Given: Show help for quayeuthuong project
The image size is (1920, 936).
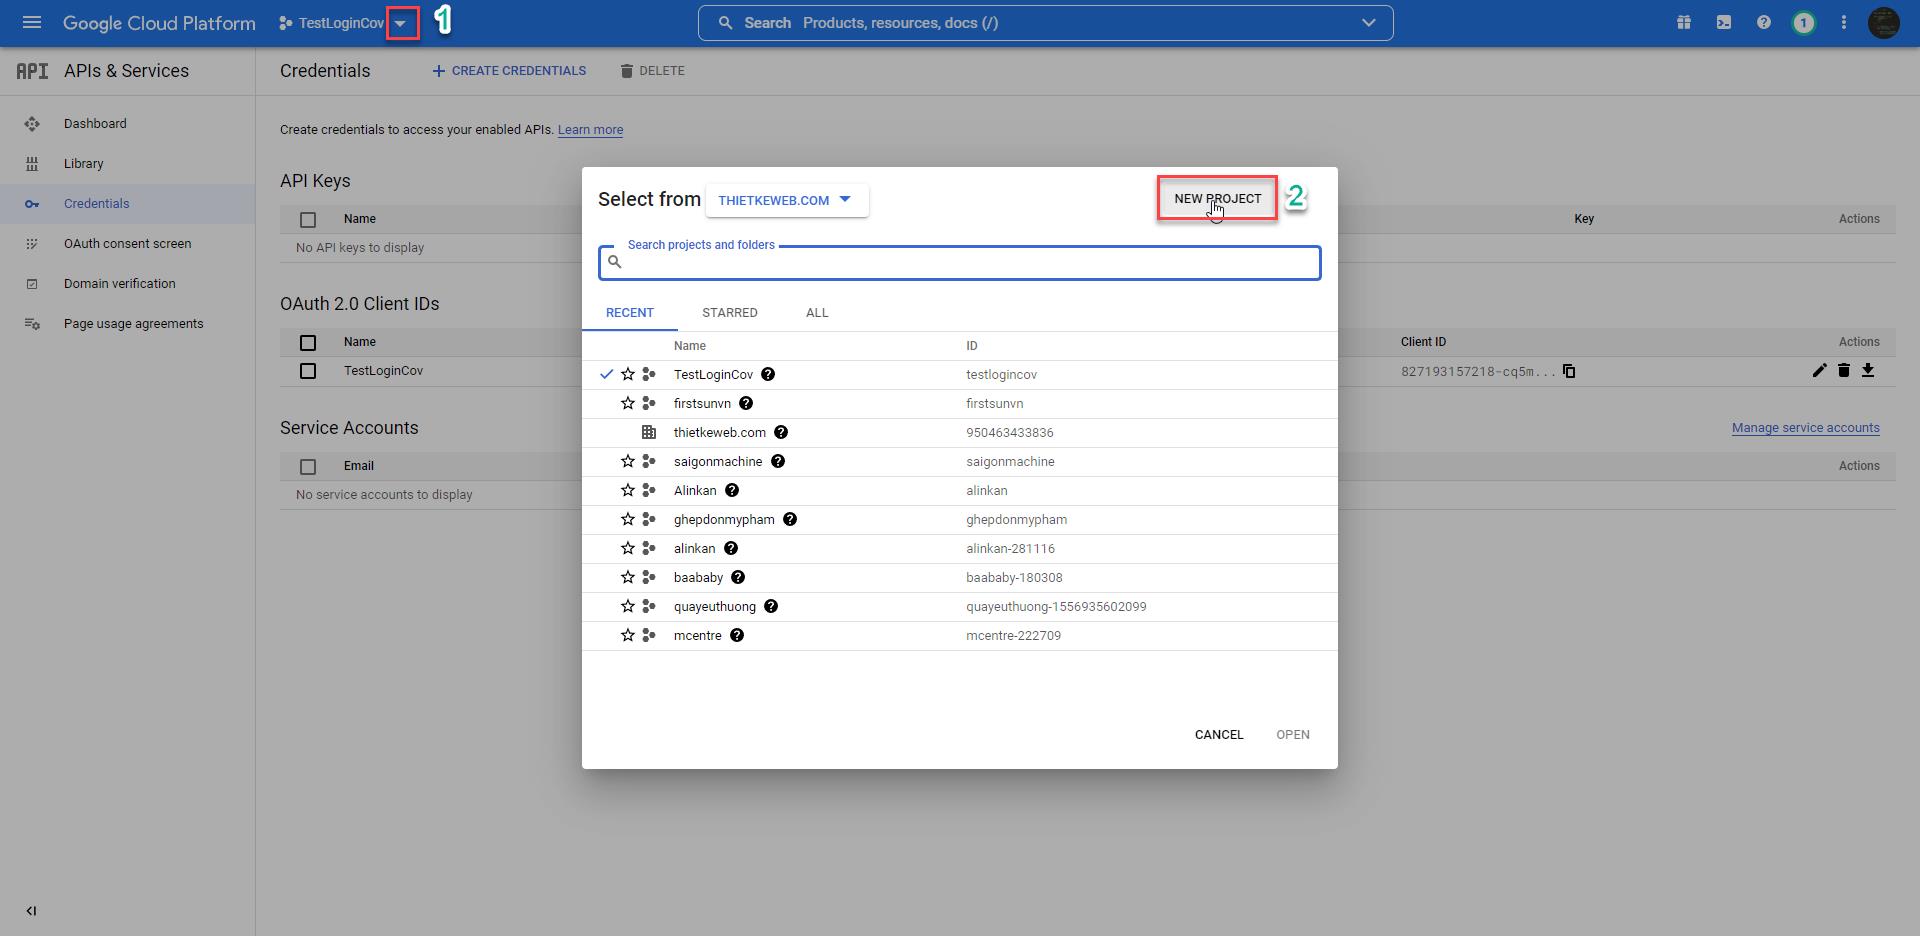Looking at the screenshot, I should pyautogui.click(x=771, y=606).
